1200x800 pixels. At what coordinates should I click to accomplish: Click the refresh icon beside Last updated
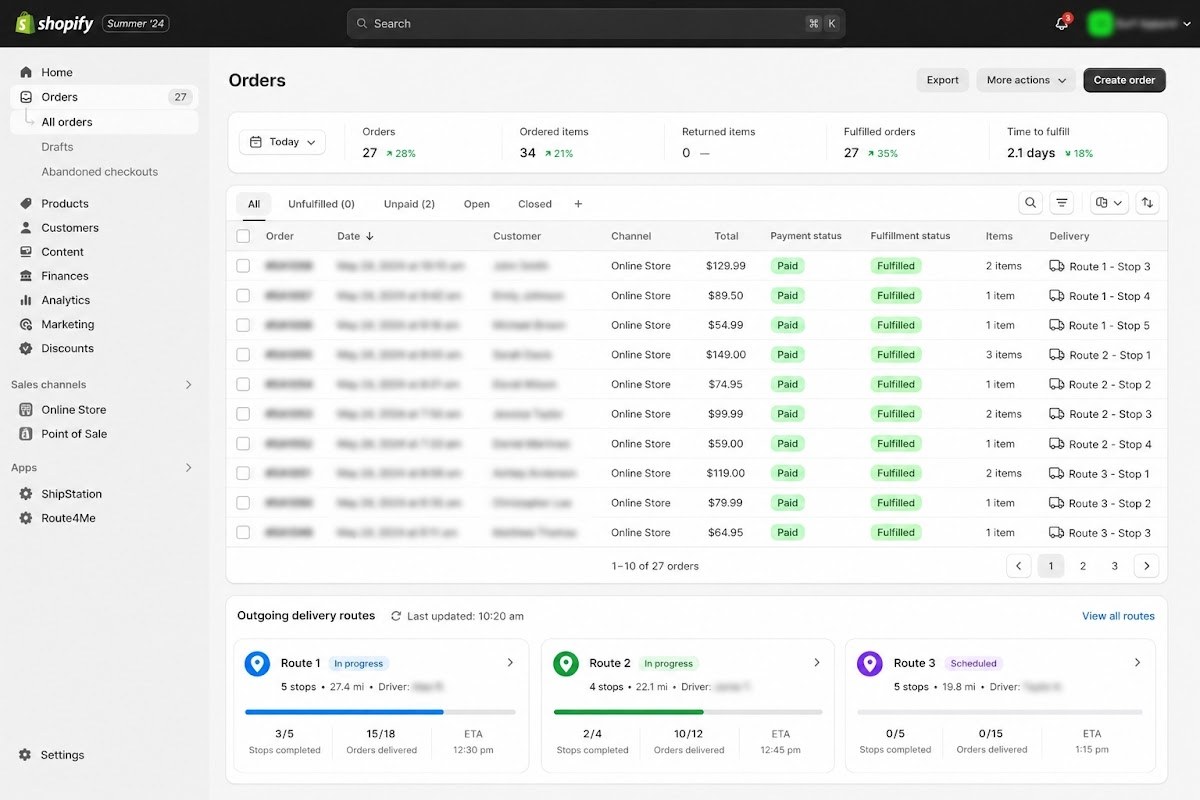(x=396, y=616)
